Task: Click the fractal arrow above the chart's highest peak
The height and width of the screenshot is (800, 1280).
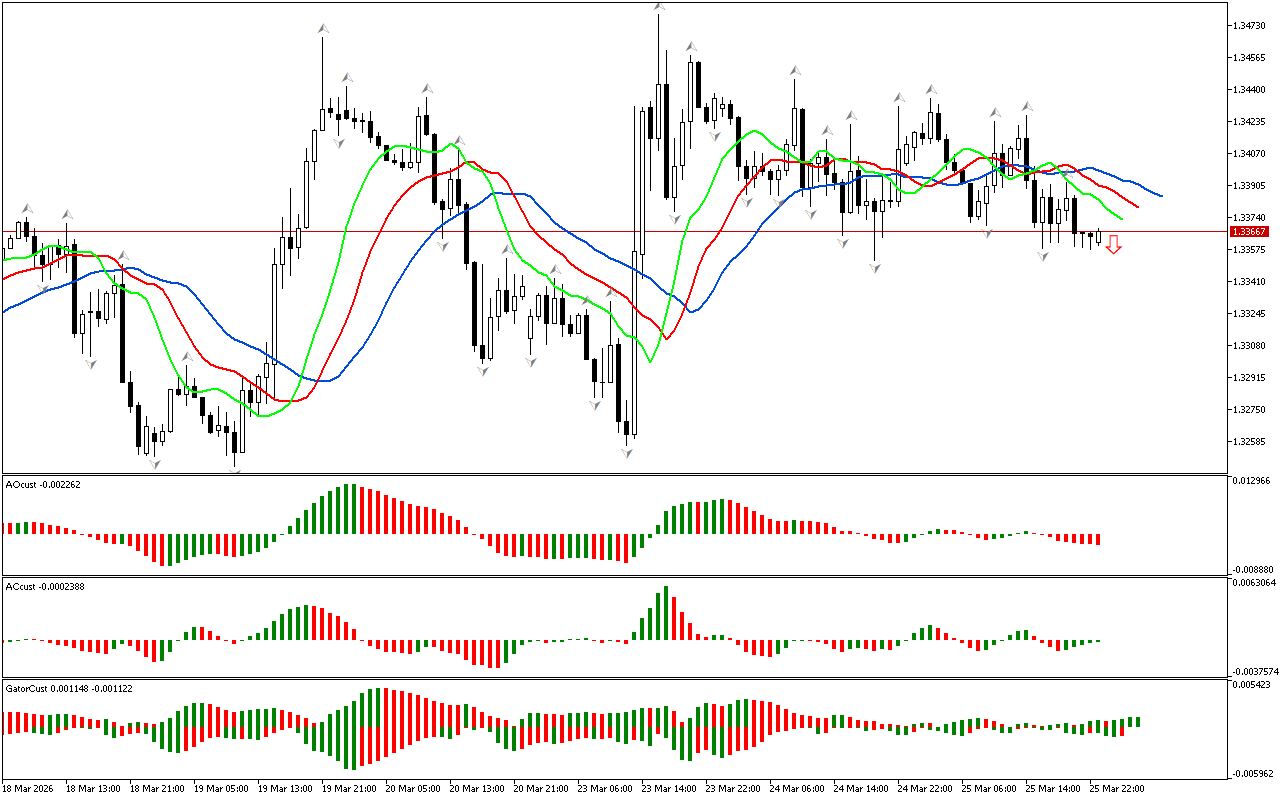Action: pyautogui.click(x=659, y=7)
